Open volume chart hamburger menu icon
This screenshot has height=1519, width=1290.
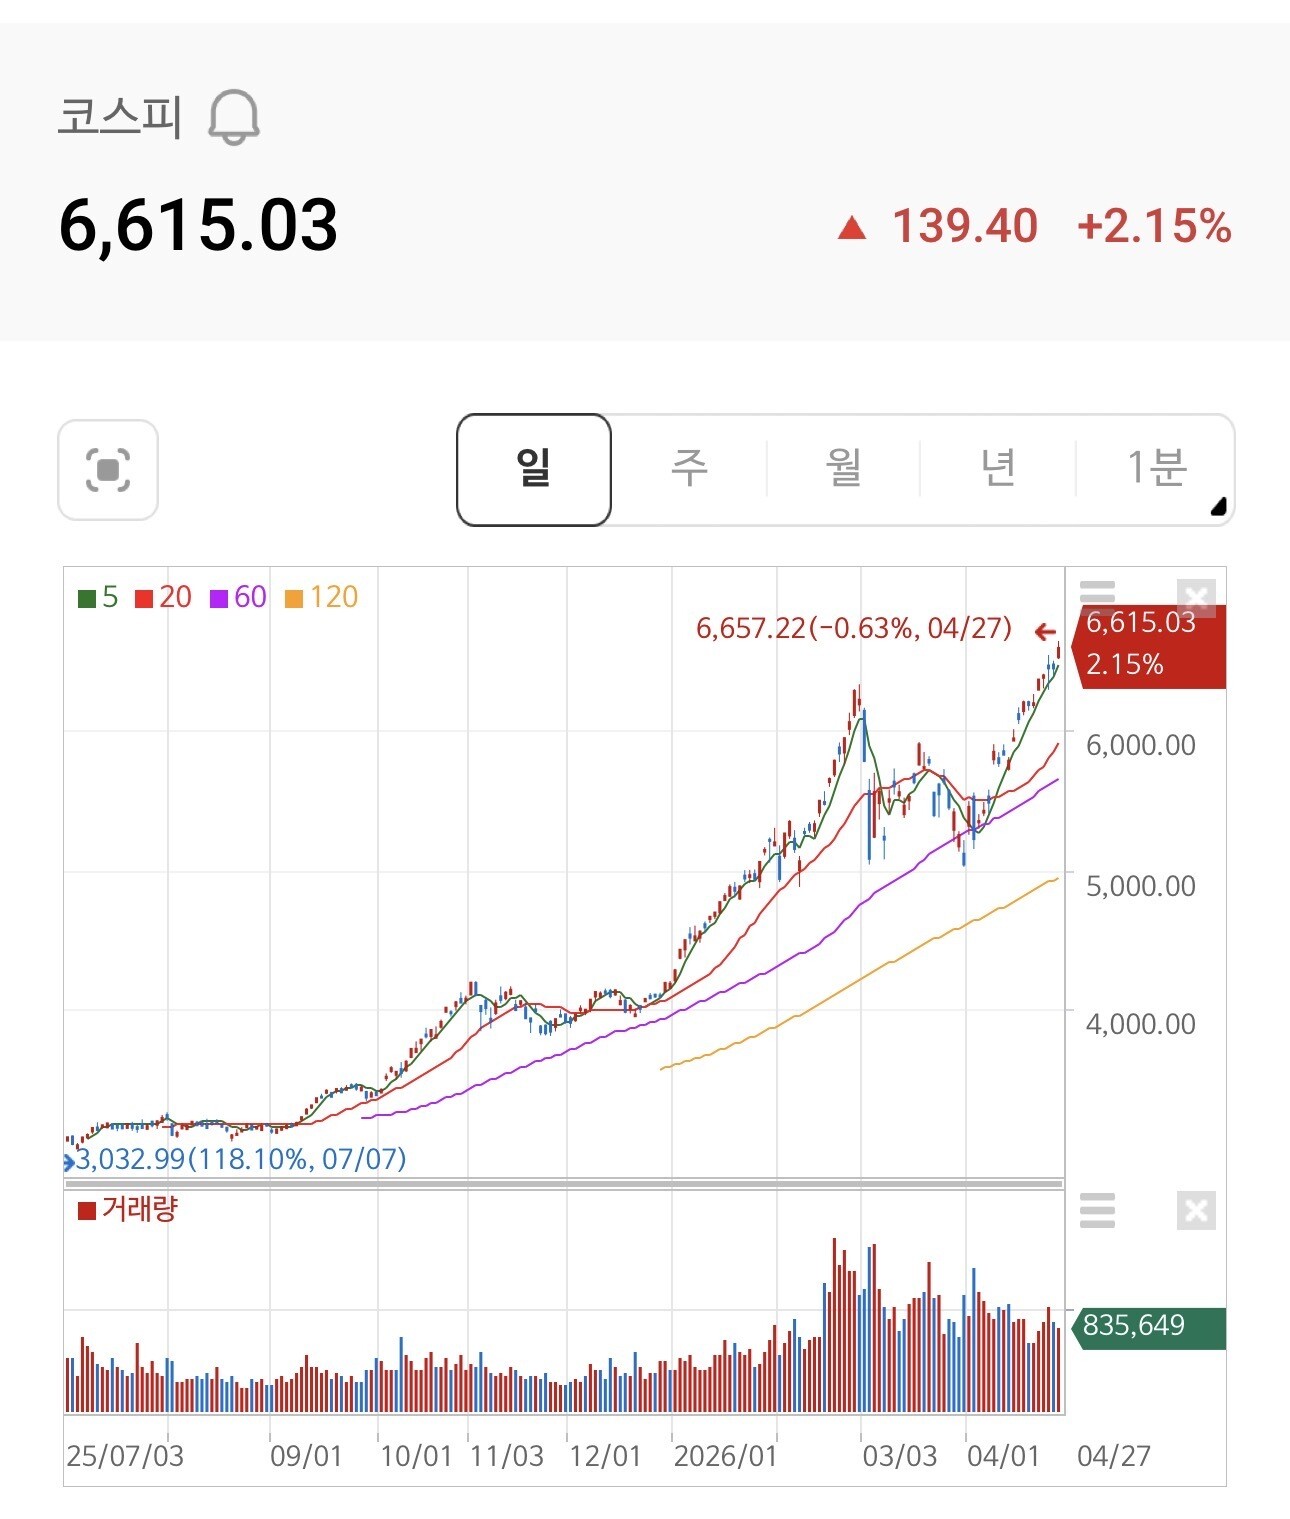[1097, 1210]
